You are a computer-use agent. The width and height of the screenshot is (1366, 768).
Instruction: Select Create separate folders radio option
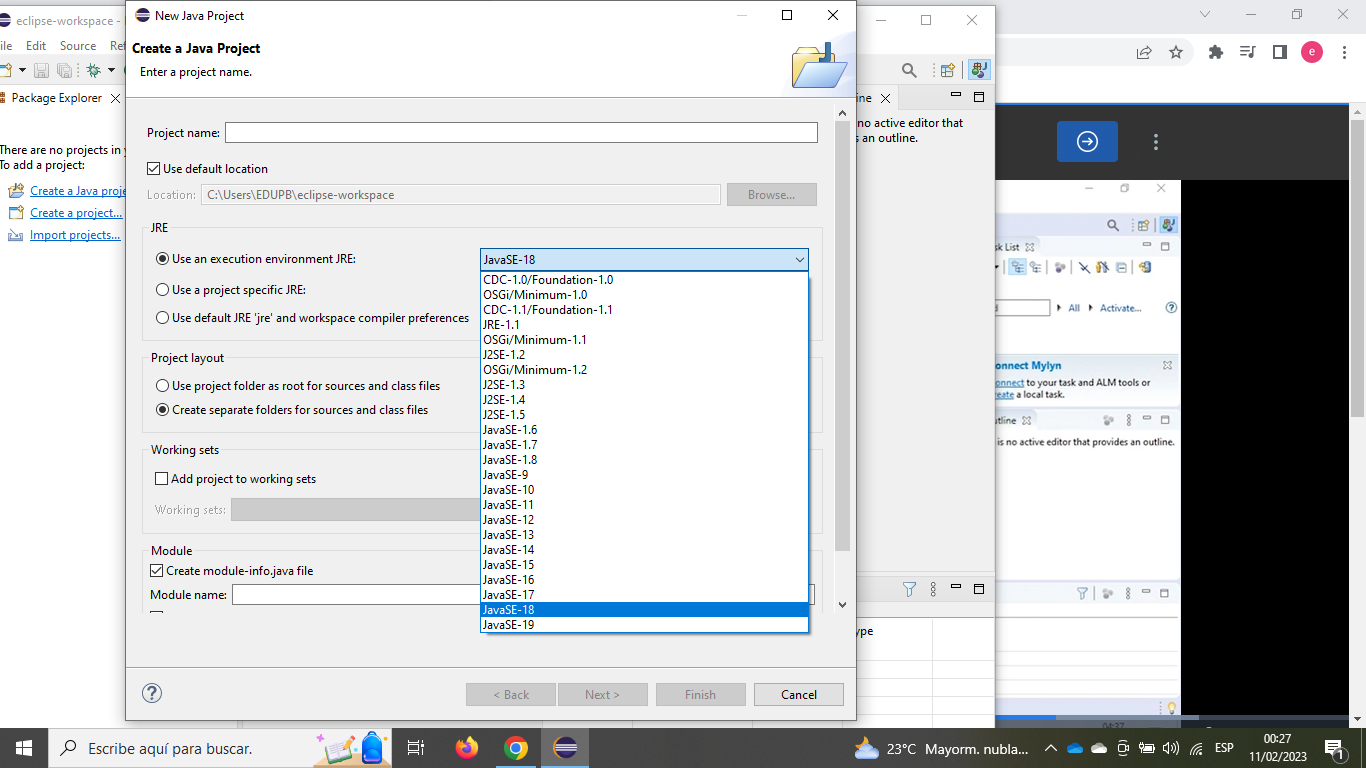(x=163, y=410)
